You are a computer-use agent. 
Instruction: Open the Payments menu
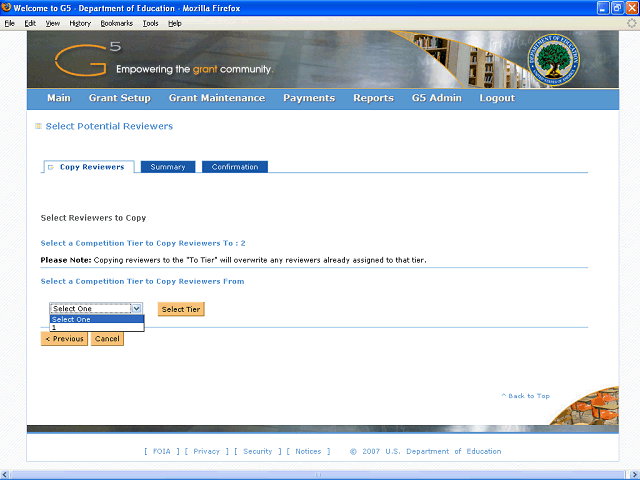coord(309,98)
